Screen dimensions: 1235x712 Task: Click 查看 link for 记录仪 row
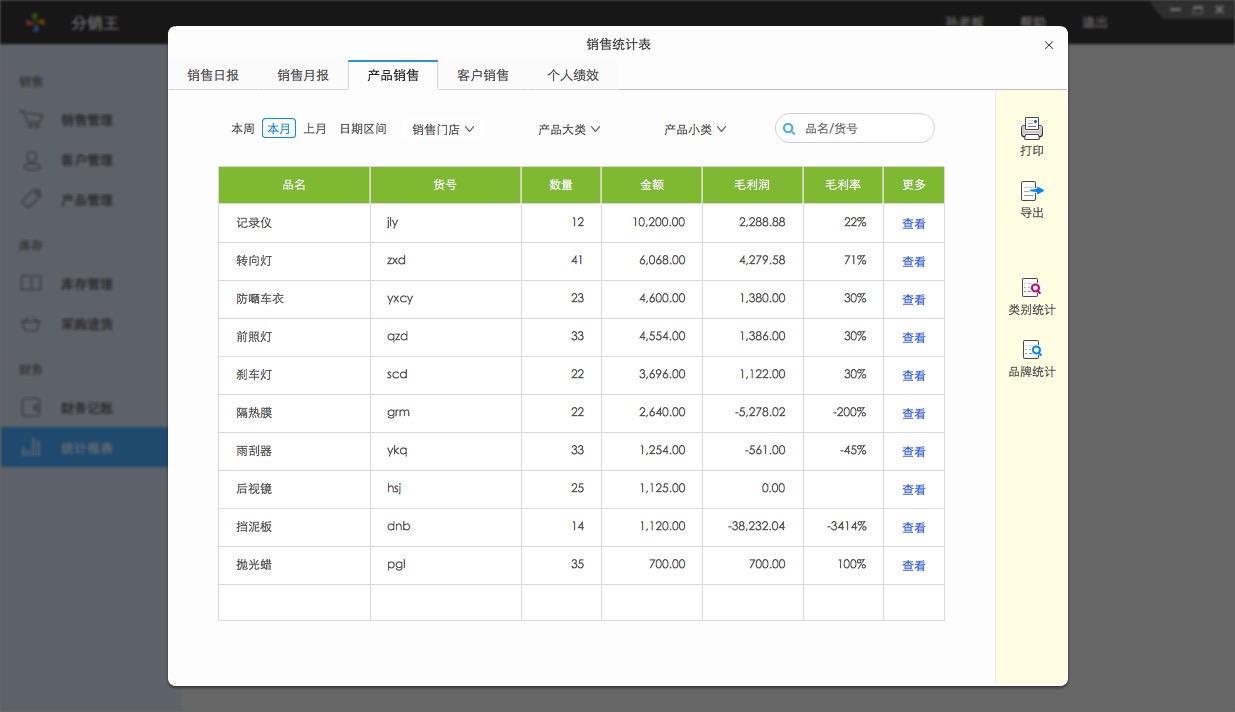(x=914, y=224)
